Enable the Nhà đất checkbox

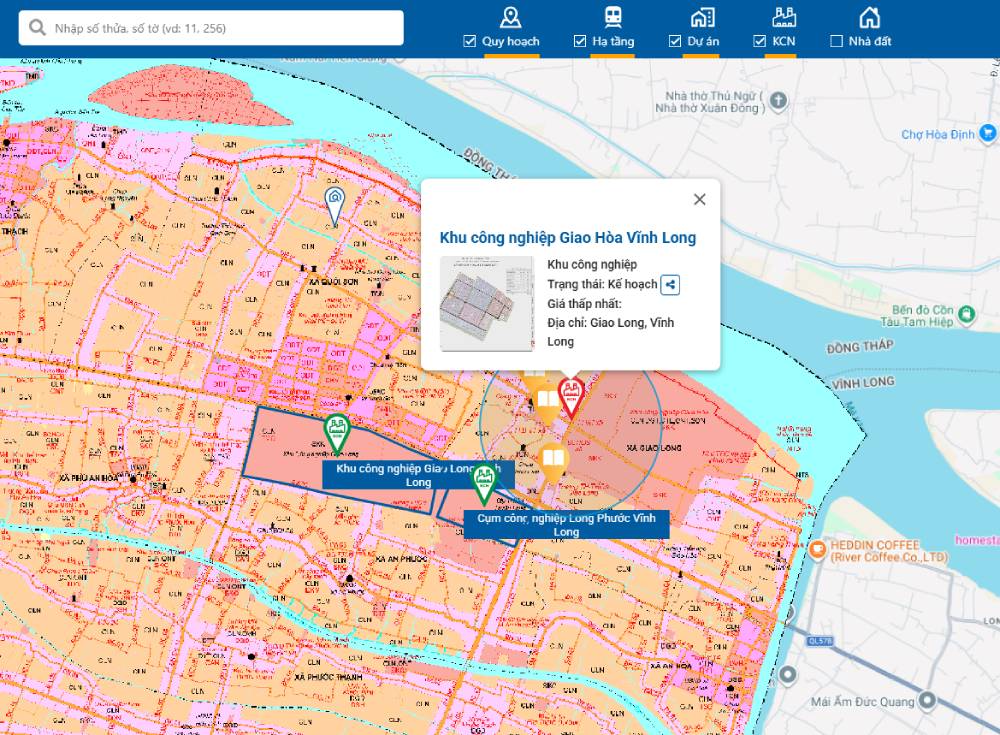point(837,41)
